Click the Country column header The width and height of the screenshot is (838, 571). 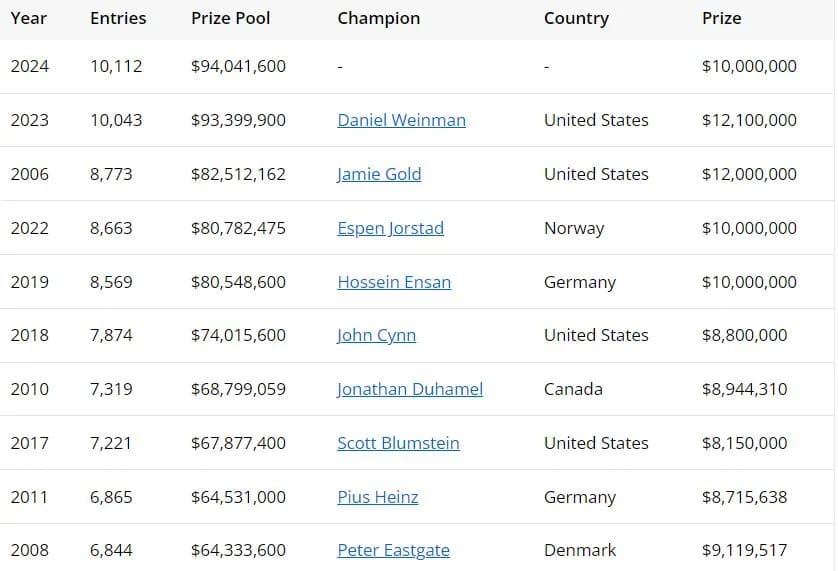pyautogui.click(x=576, y=18)
